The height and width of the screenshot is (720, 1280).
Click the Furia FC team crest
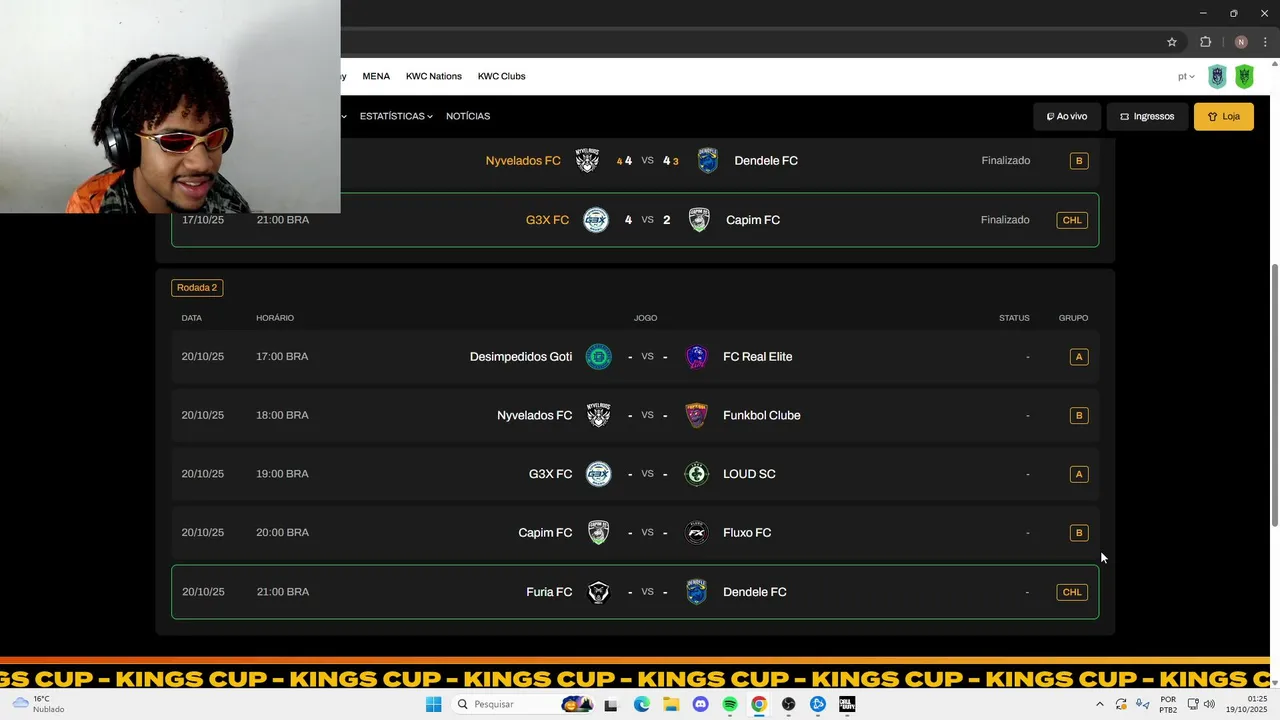[598, 592]
